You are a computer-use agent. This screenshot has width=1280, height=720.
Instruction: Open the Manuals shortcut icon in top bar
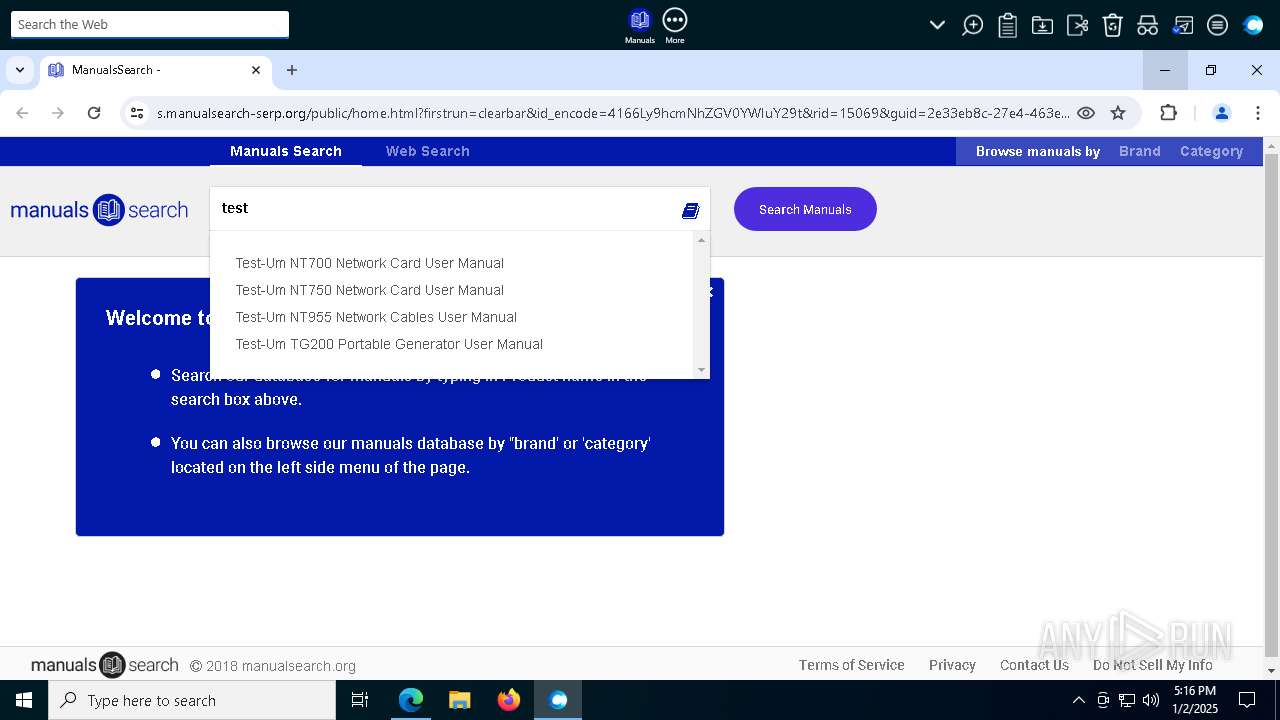(x=639, y=25)
